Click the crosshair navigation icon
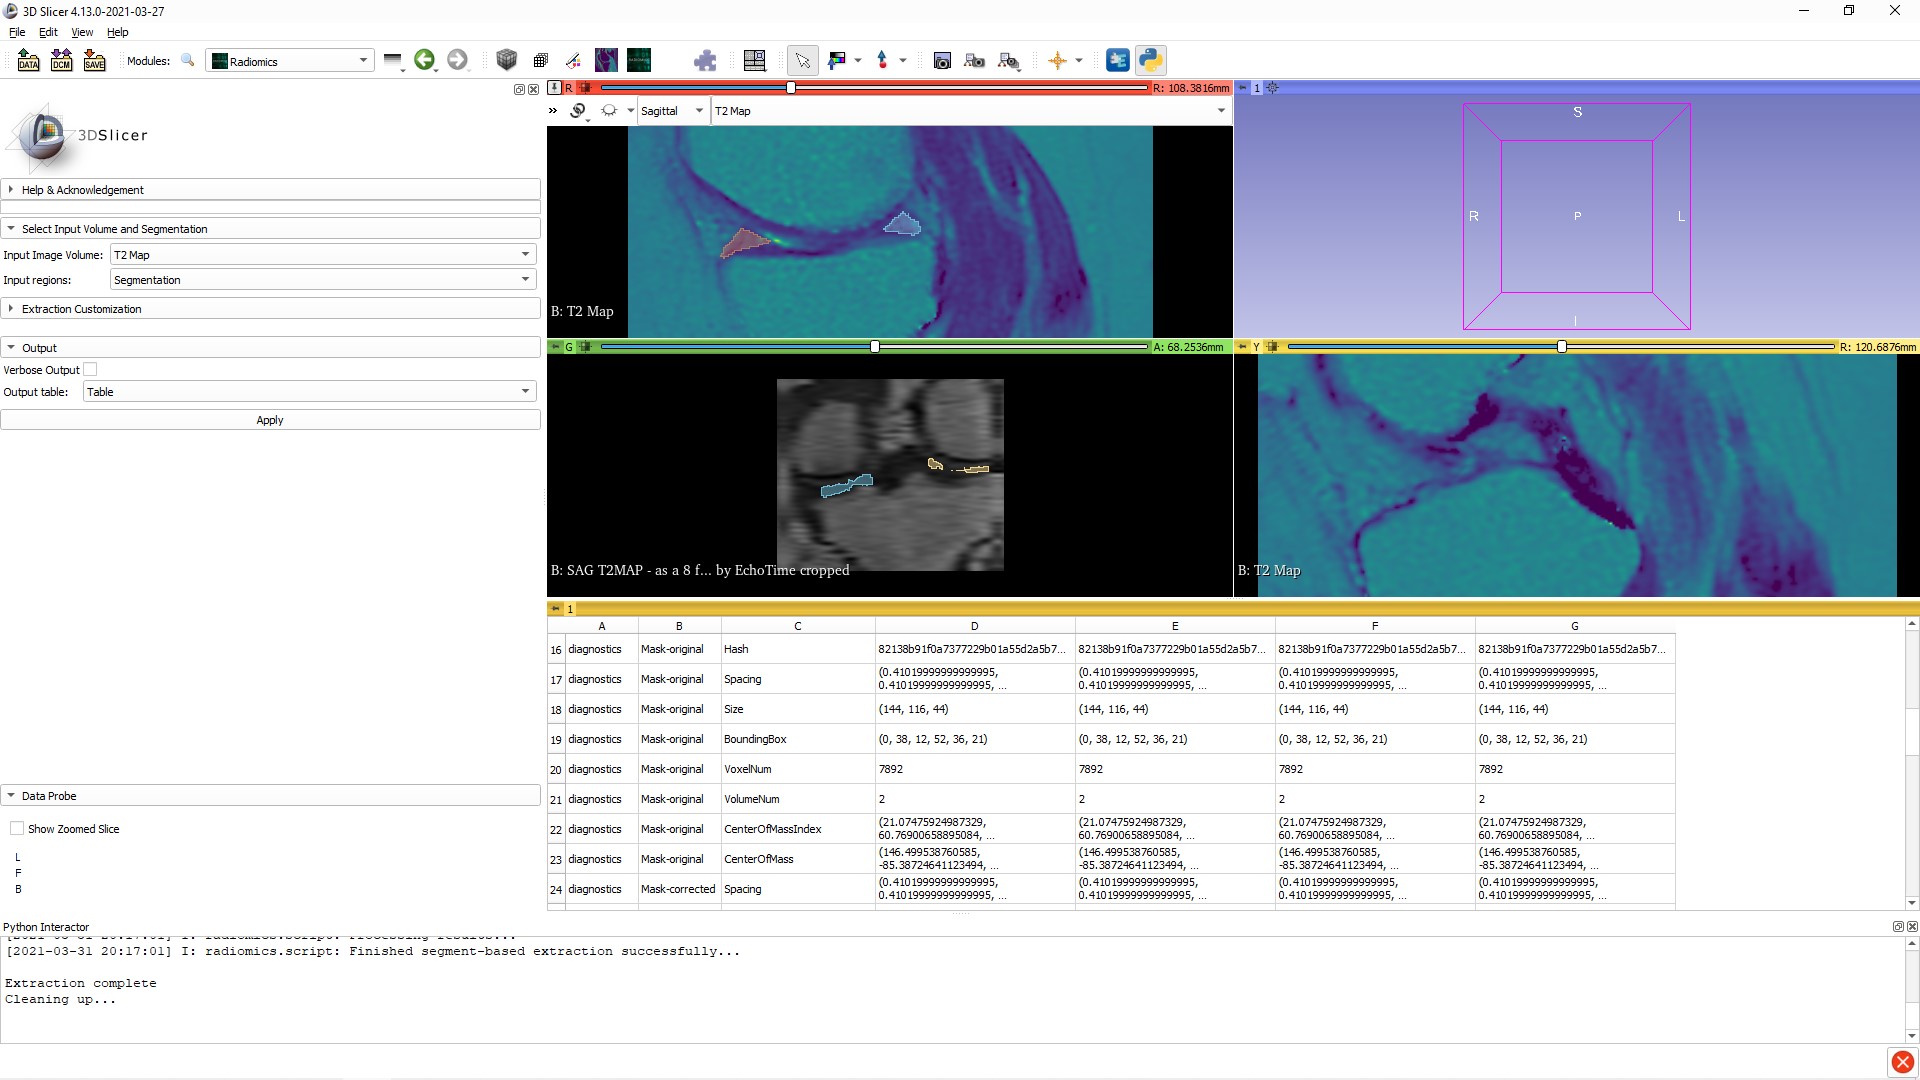Viewport: 1920px width, 1080px height. [1060, 60]
